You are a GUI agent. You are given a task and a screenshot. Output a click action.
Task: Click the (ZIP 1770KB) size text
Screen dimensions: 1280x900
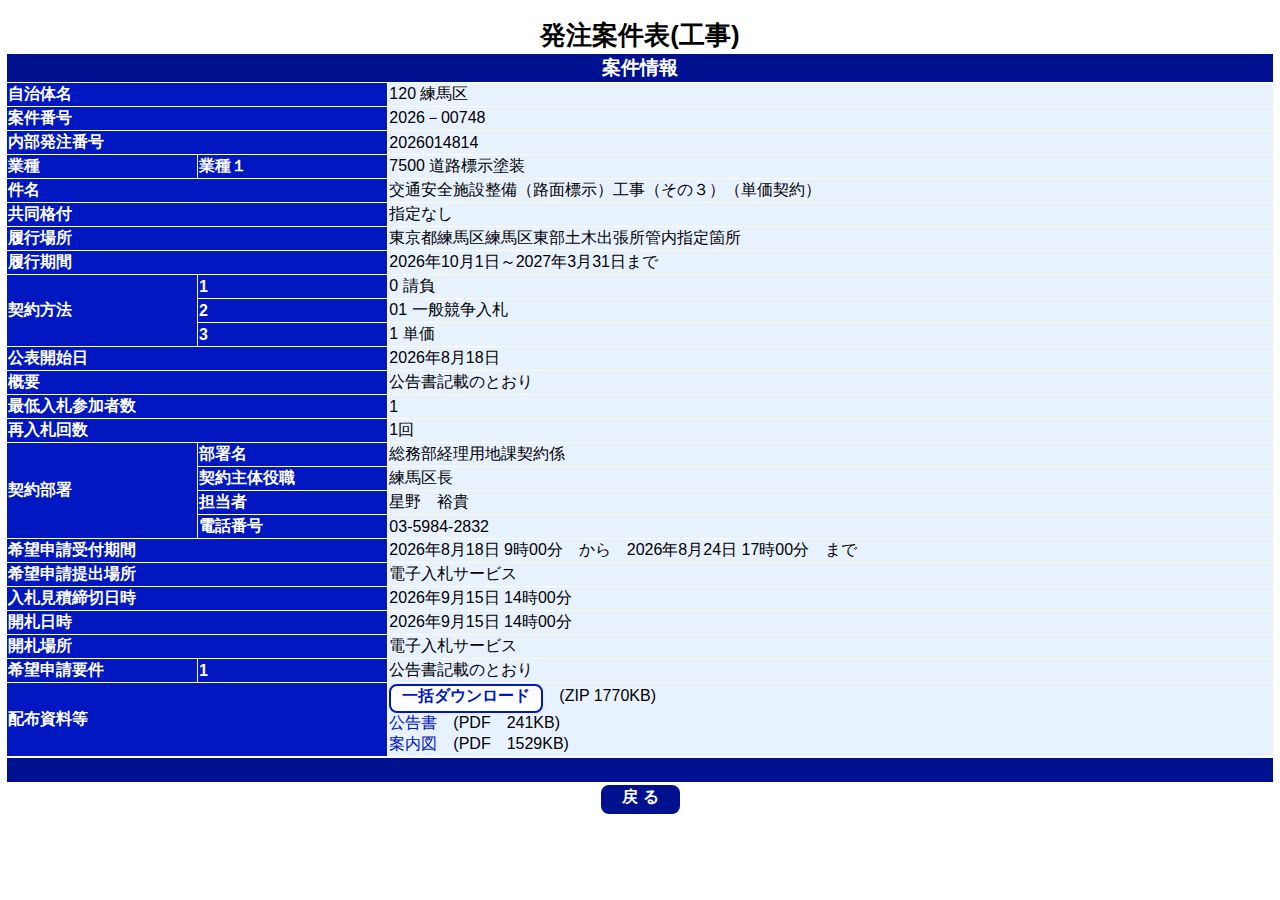click(608, 696)
